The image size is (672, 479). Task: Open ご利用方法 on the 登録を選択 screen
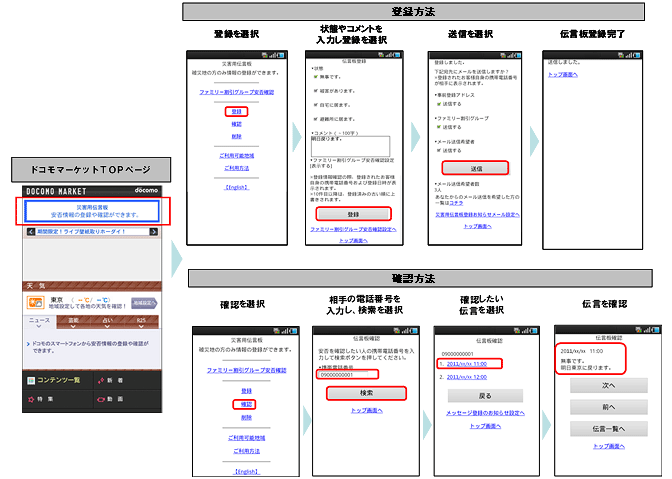click(237, 168)
